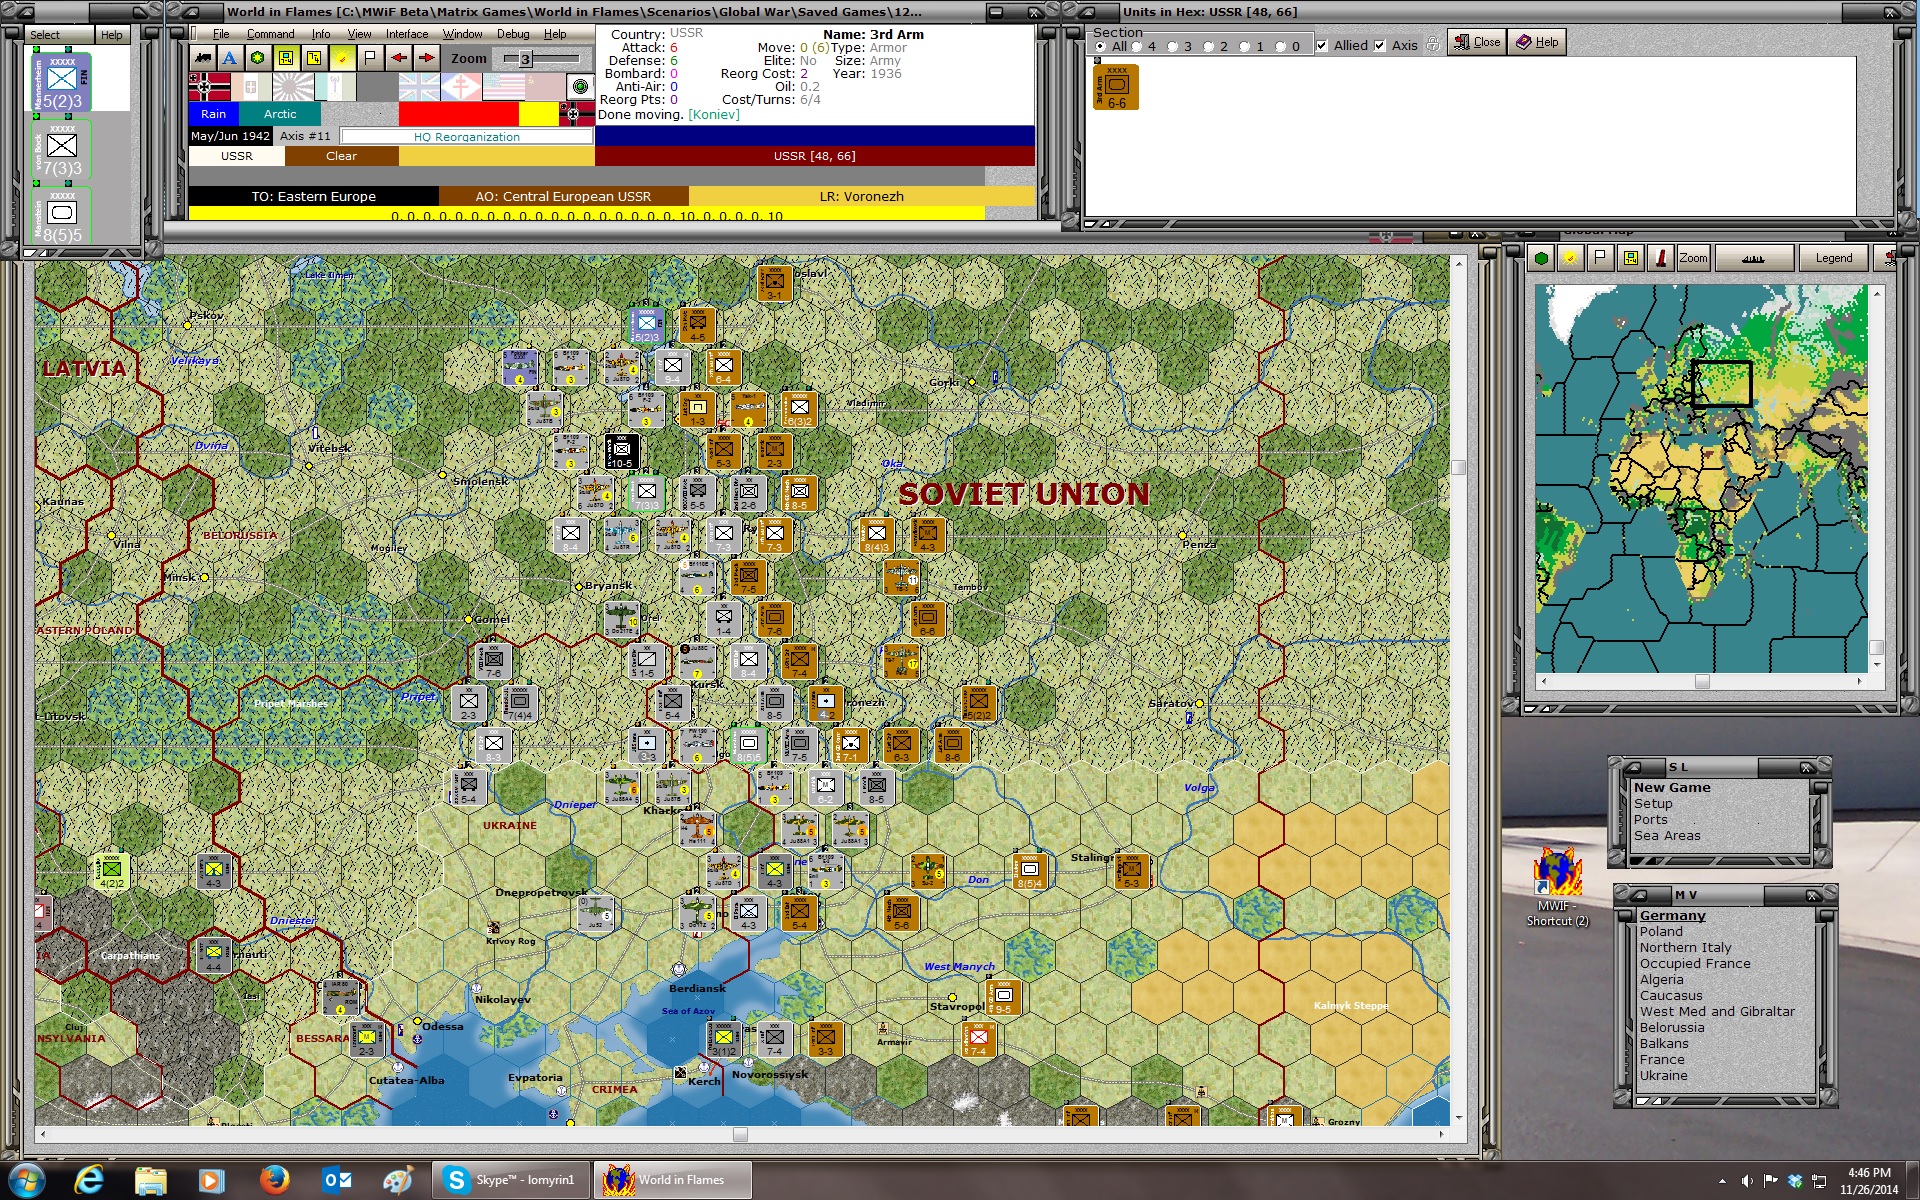Select the United States flag
The image size is (1920, 1200).
[503, 87]
